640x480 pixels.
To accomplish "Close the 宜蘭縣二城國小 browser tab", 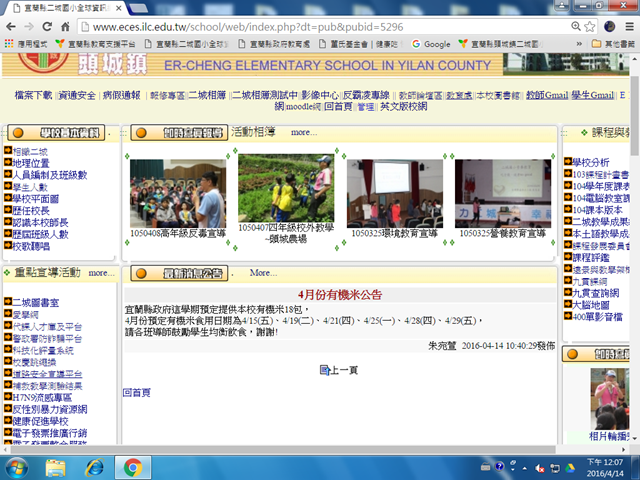I will (118, 8).
